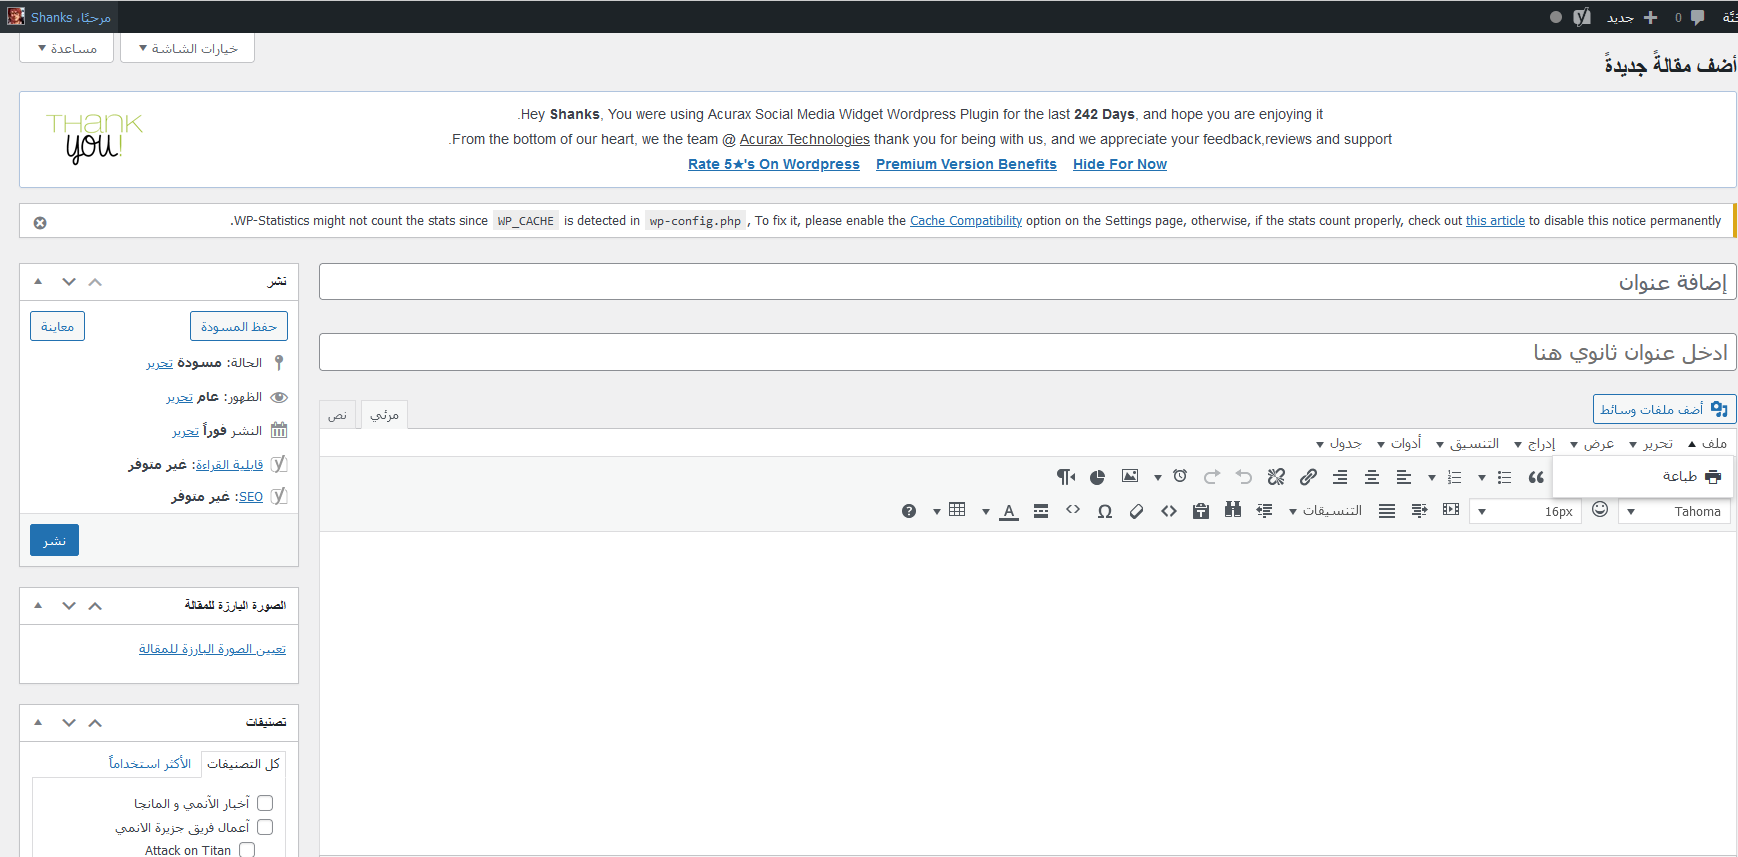Viewport: 1738px width, 857px height.
Task: Check the Attack on Titan category
Action: [247, 850]
